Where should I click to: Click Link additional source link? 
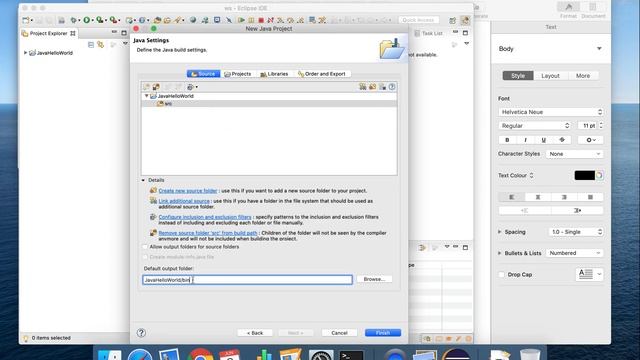pos(184,201)
